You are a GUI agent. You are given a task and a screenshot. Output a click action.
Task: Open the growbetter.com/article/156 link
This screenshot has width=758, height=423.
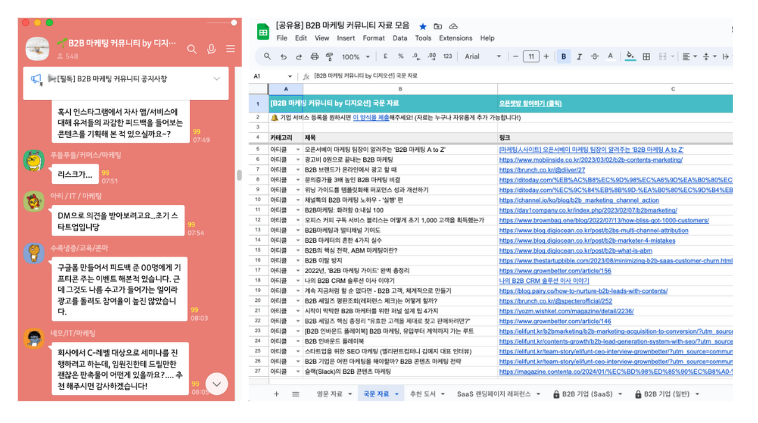pos(555,271)
